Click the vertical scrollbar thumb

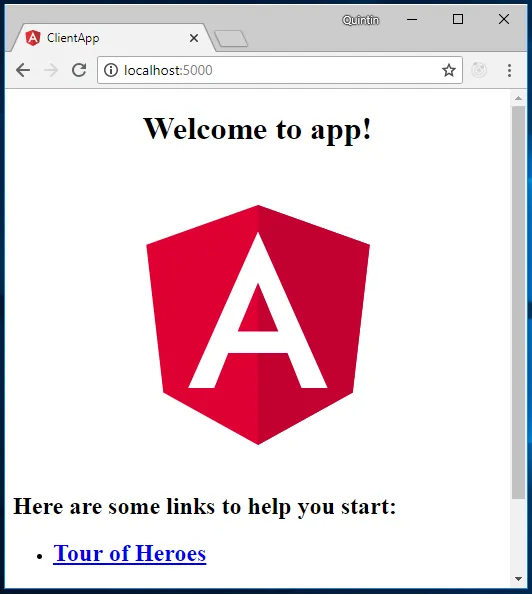point(518,302)
